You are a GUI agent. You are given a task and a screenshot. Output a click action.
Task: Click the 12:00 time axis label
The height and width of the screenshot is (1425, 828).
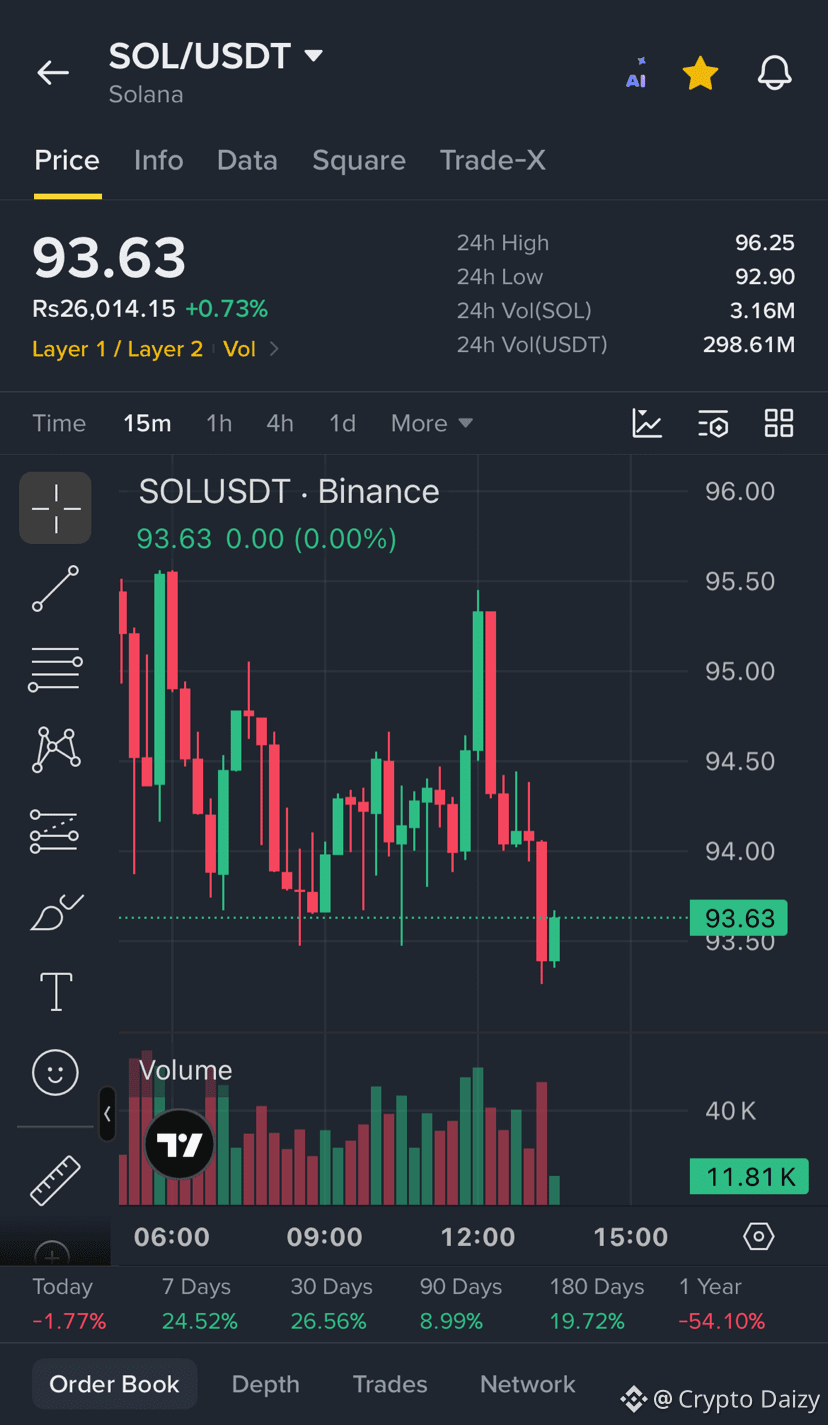pyautogui.click(x=478, y=1237)
